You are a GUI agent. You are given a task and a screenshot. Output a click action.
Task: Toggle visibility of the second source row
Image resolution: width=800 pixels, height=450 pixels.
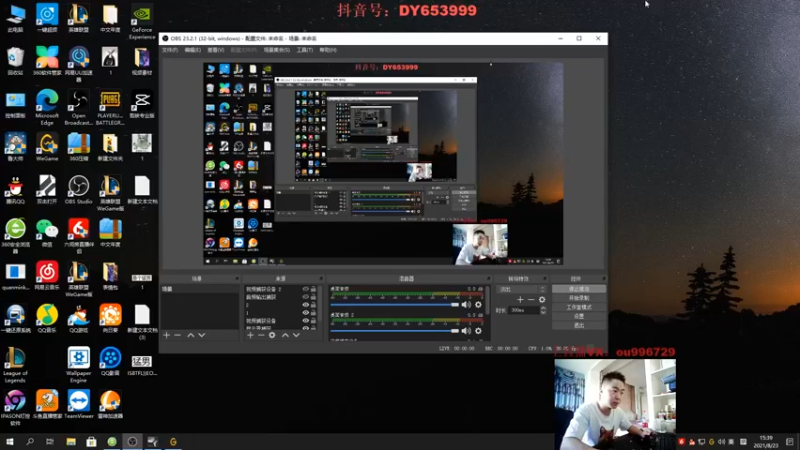[306, 297]
